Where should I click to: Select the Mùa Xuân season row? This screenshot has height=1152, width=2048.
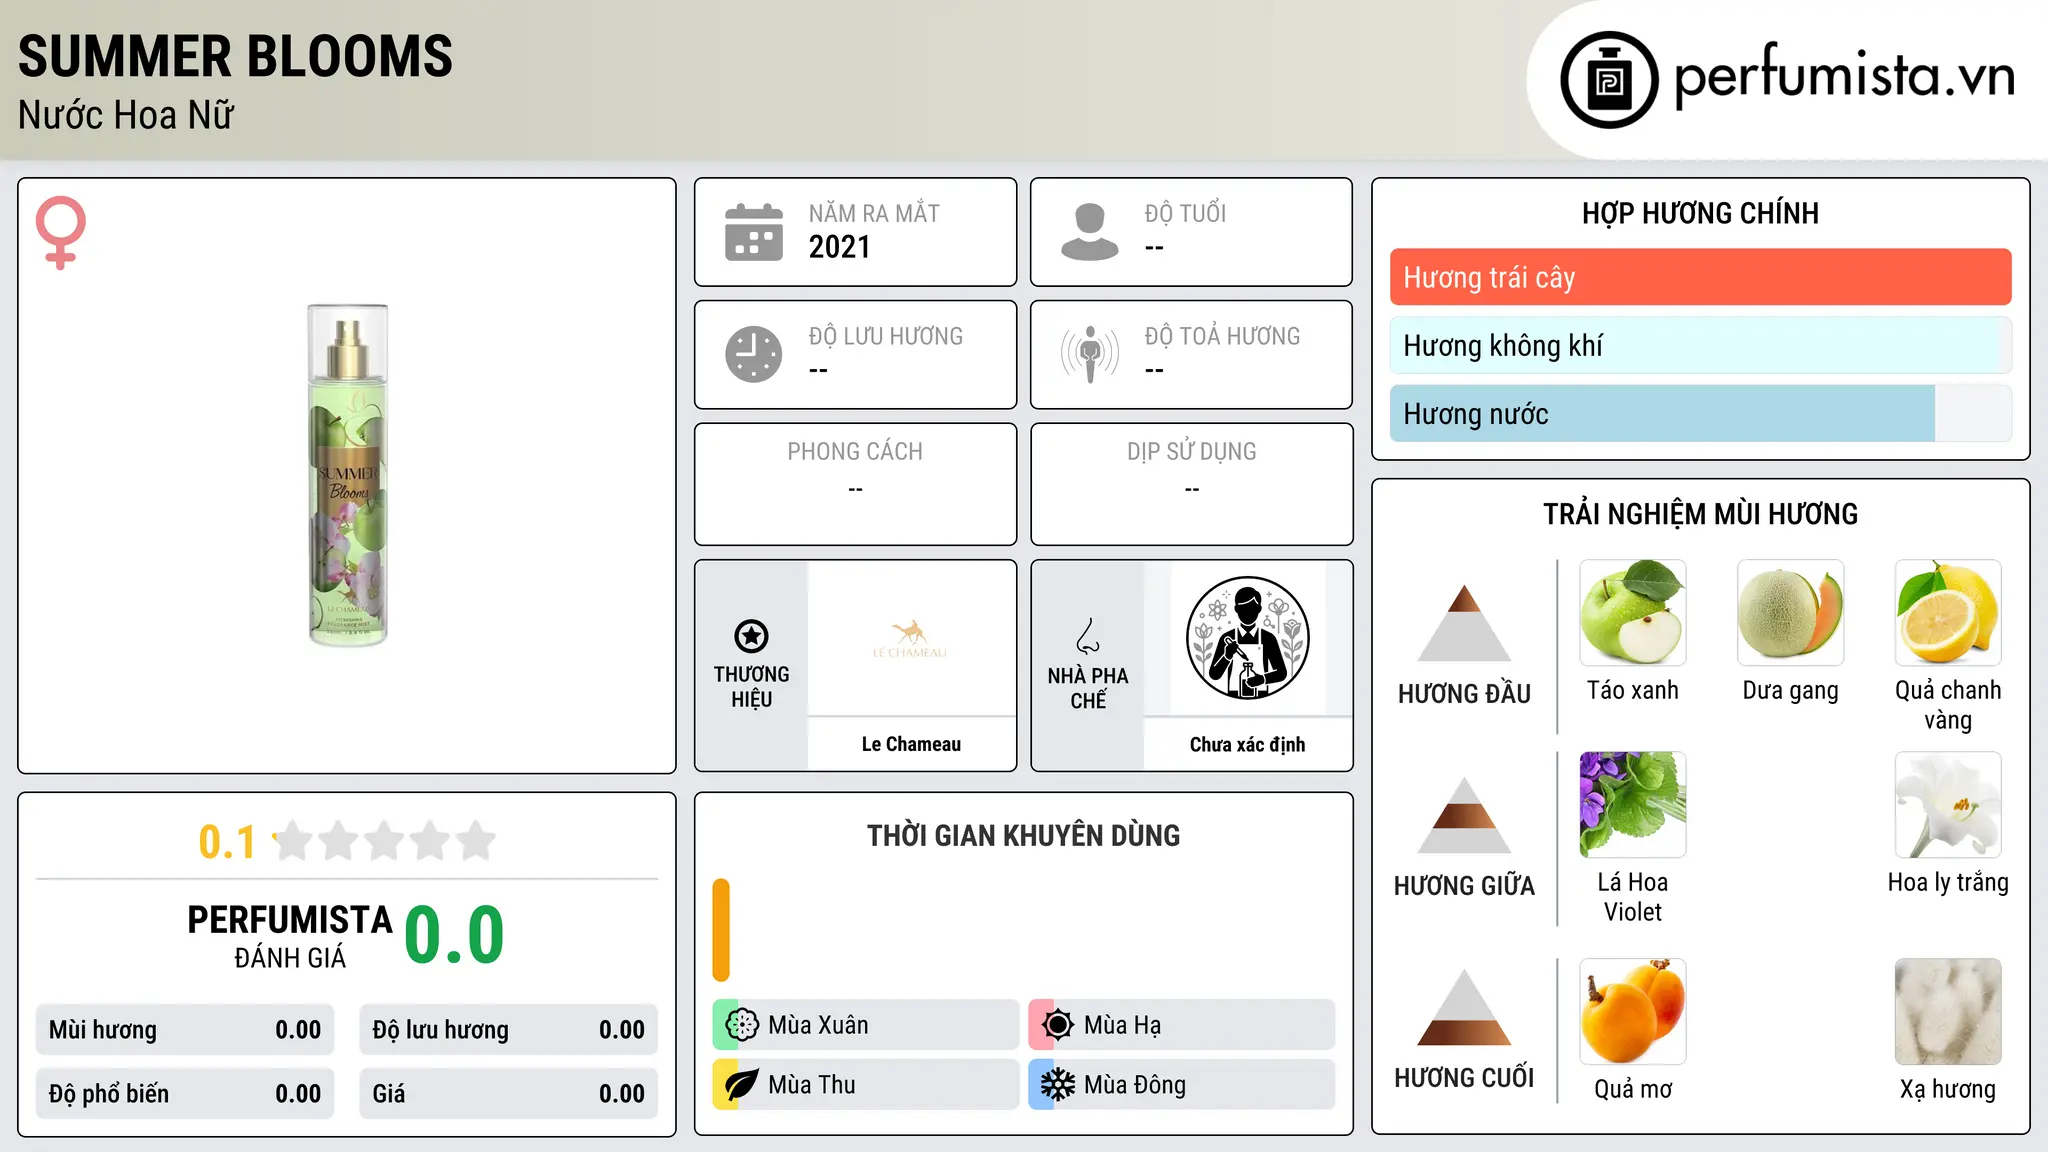click(866, 1025)
